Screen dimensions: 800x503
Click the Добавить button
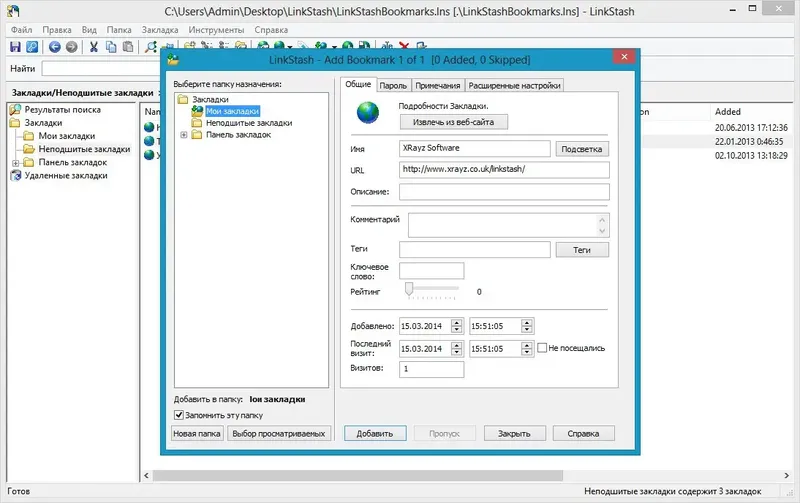click(x=375, y=434)
